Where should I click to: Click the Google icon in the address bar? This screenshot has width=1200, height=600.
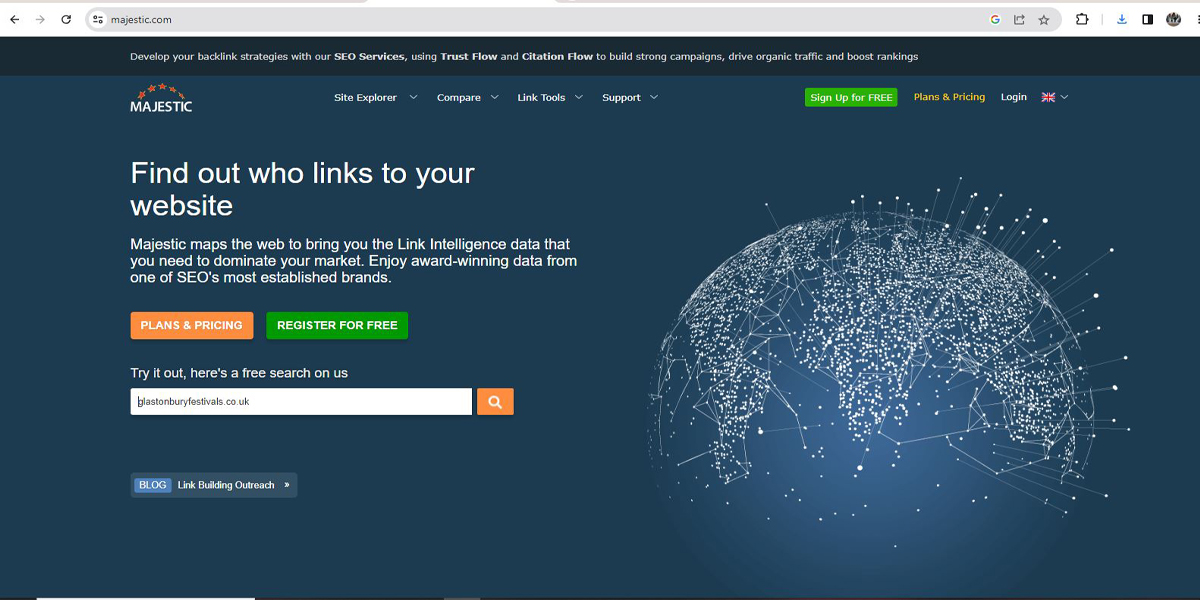pyautogui.click(x=995, y=19)
